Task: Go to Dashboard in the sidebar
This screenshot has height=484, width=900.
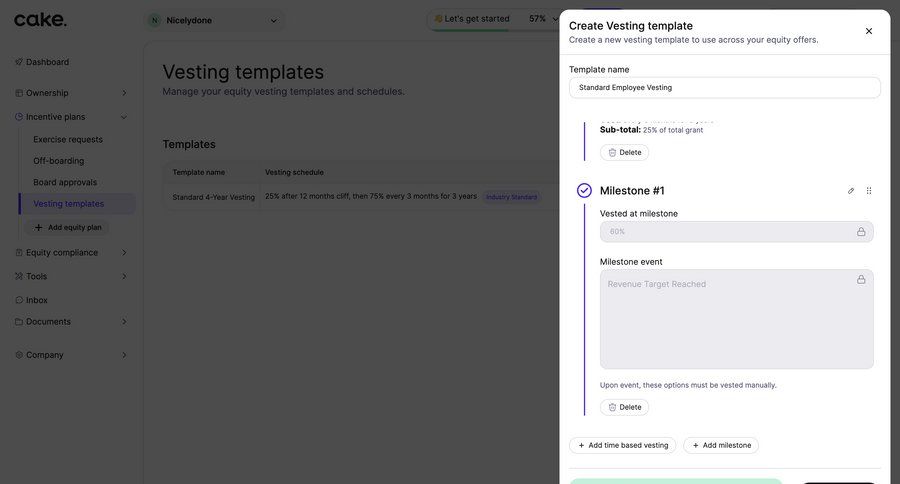Action: tap(47, 62)
